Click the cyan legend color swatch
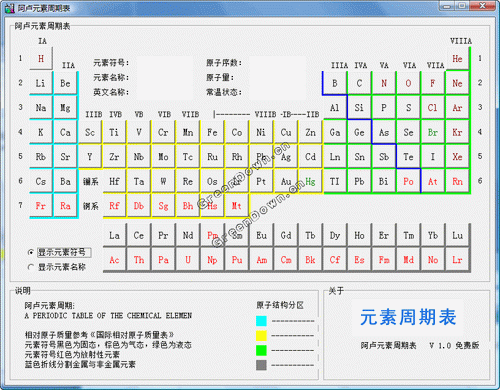 261,321
